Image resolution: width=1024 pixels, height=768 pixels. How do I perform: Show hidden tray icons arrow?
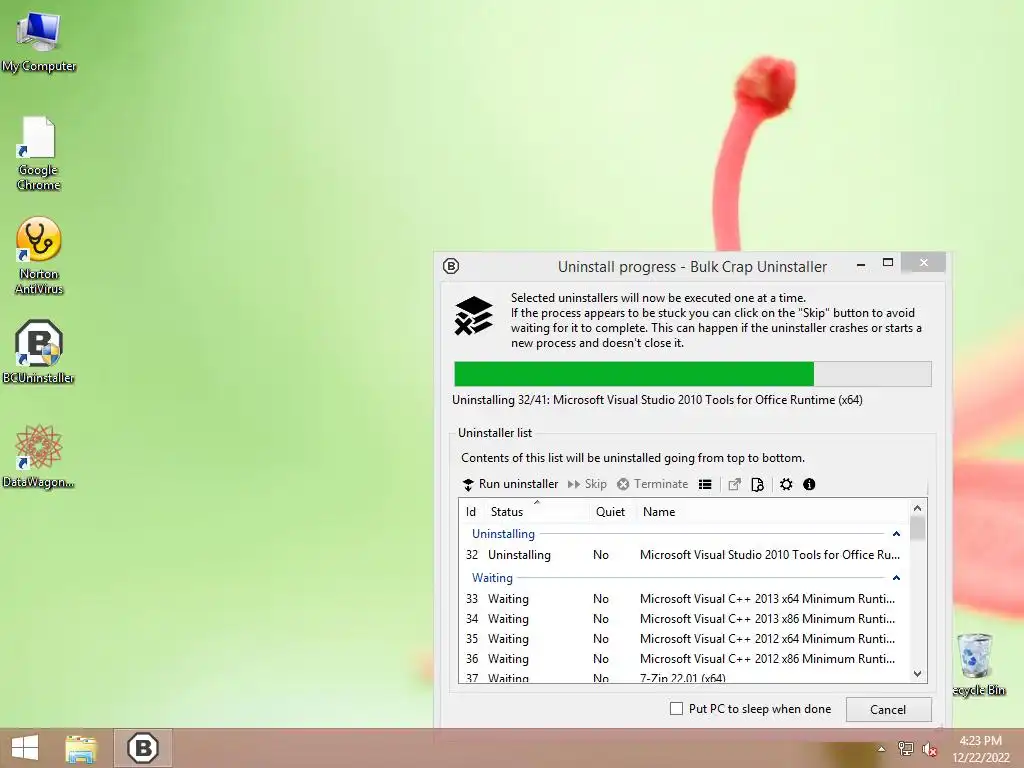(881, 749)
